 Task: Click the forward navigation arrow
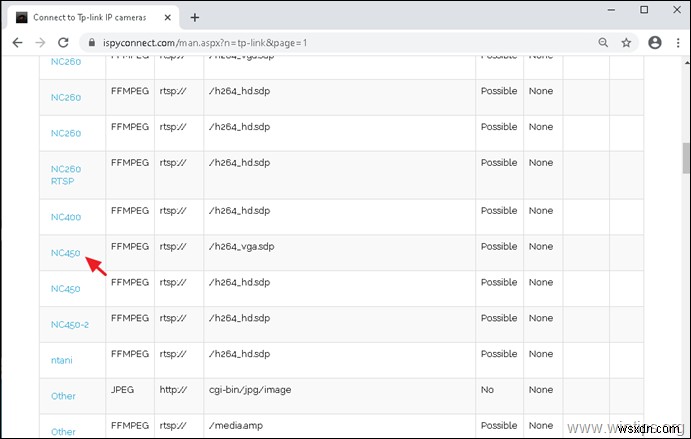(40, 43)
